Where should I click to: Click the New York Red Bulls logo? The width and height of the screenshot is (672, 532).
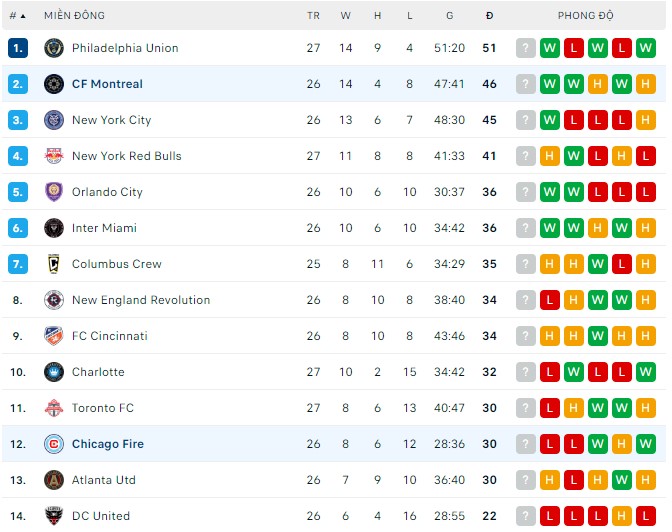pos(54,156)
